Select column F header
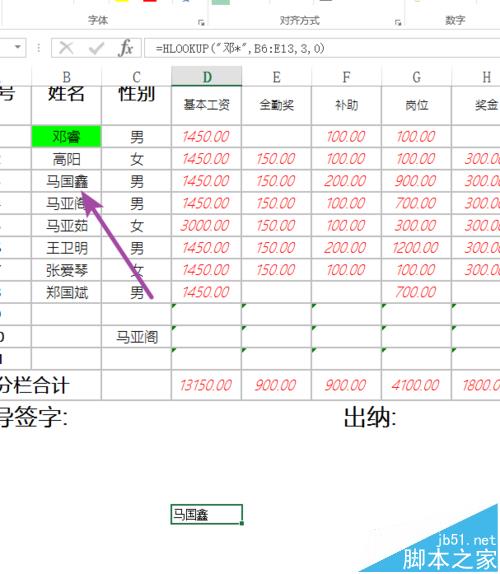Image resolution: width=500 pixels, height=574 pixels. point(346,77)
